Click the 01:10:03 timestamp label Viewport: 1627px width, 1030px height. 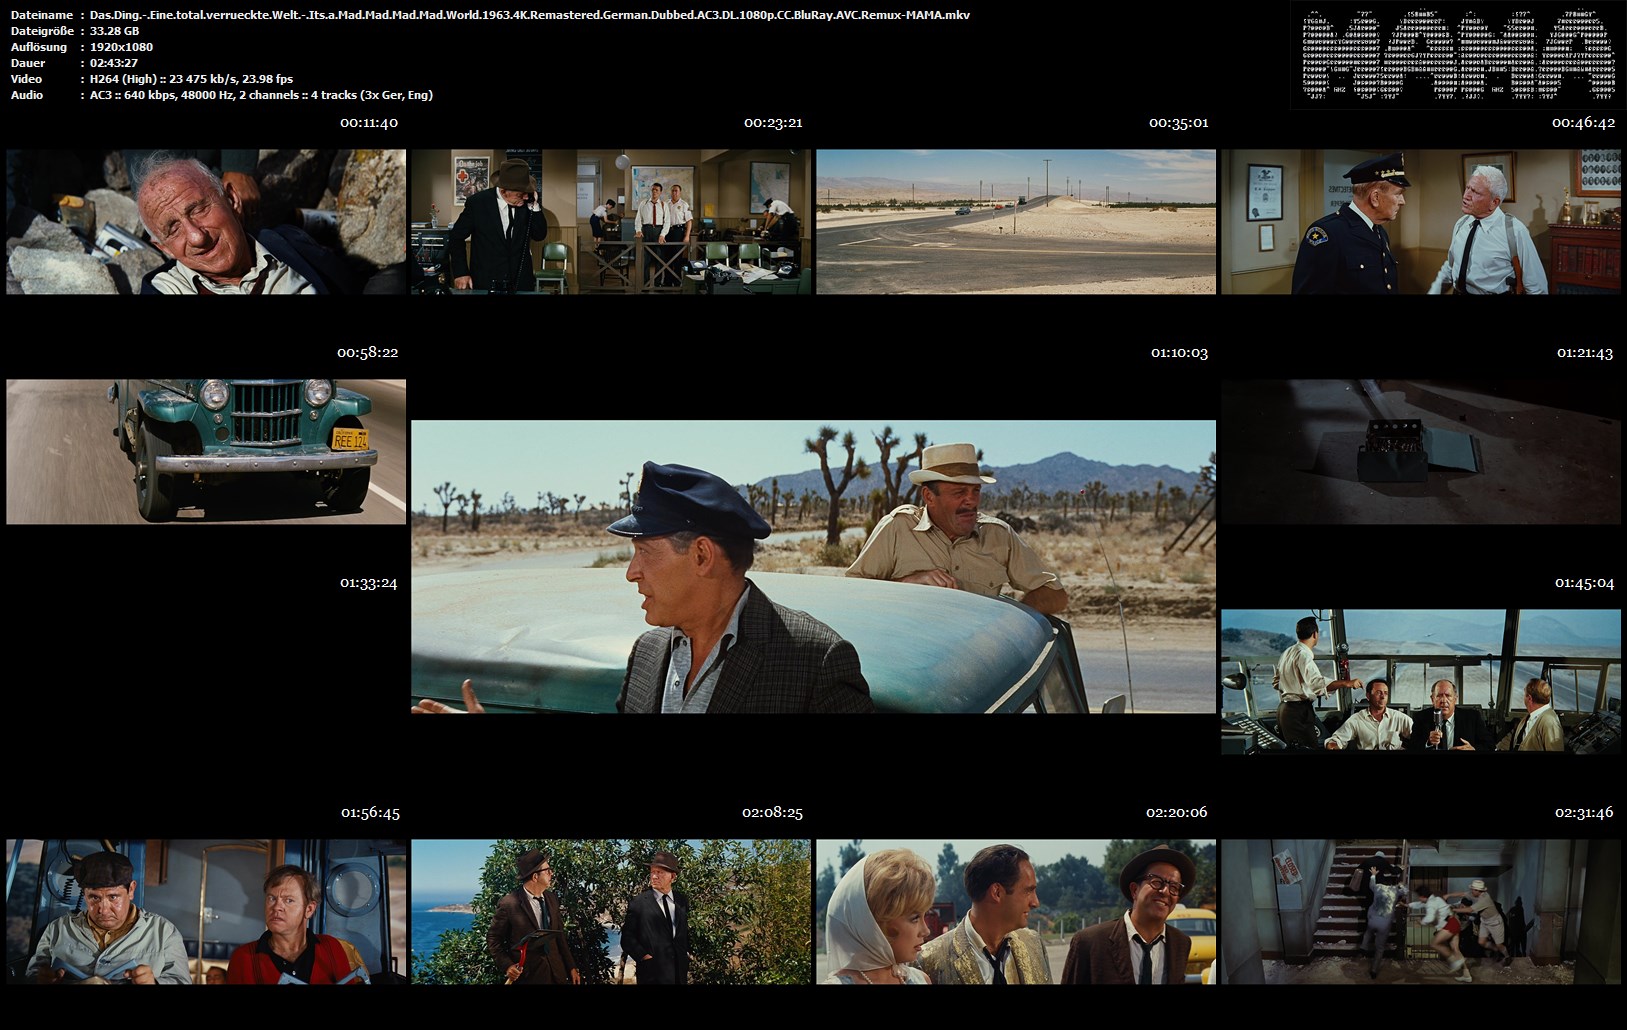click(x=1179, y=353)
